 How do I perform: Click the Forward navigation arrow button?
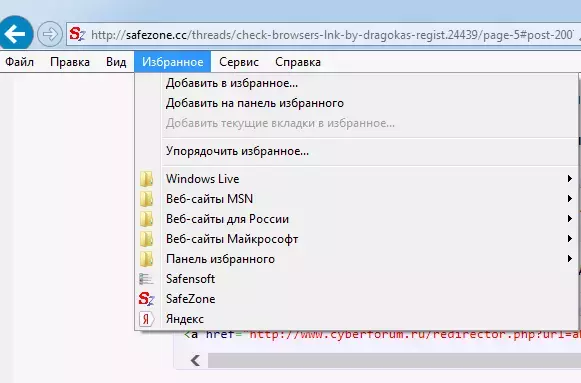tap(50, 34)
